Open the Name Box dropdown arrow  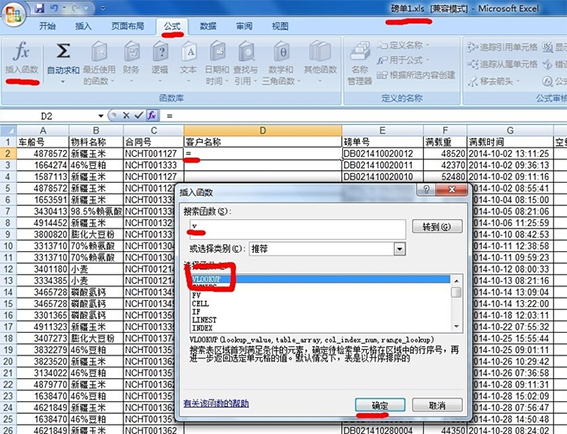(101, 116)
